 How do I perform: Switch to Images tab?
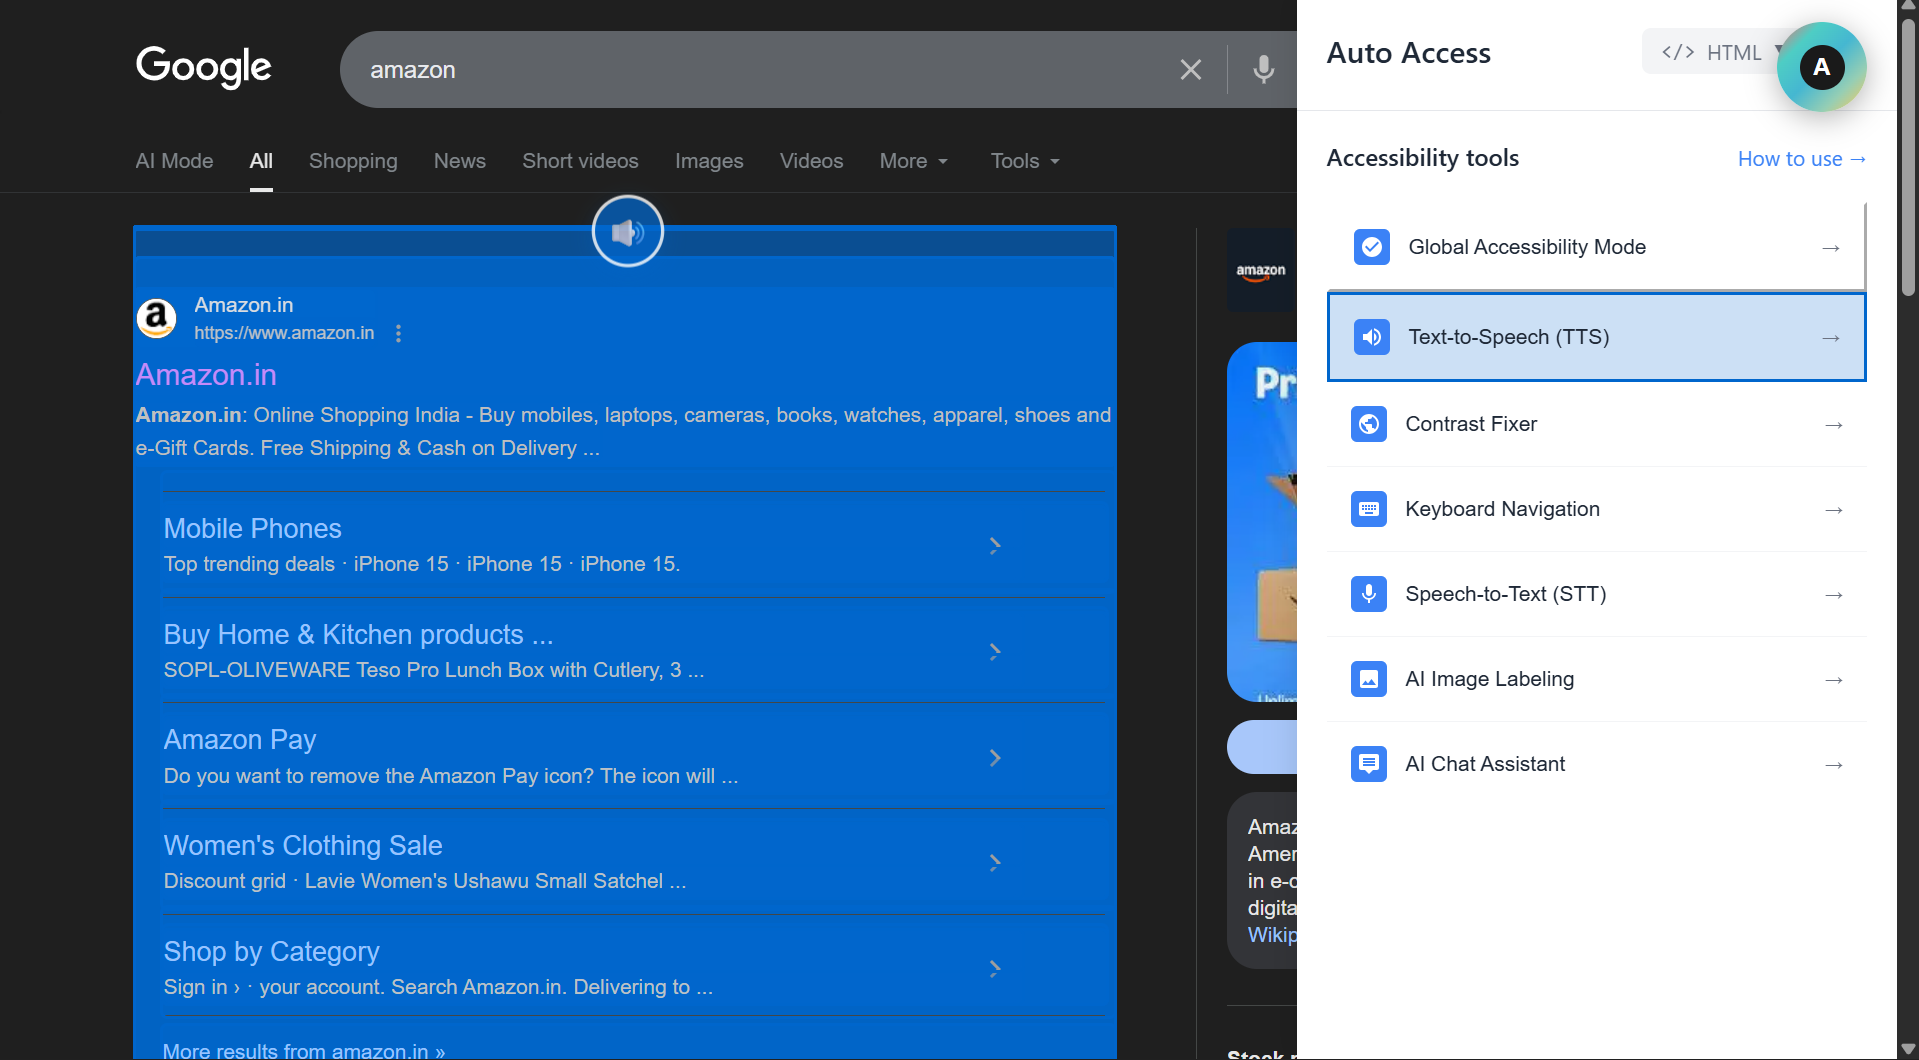709,161
